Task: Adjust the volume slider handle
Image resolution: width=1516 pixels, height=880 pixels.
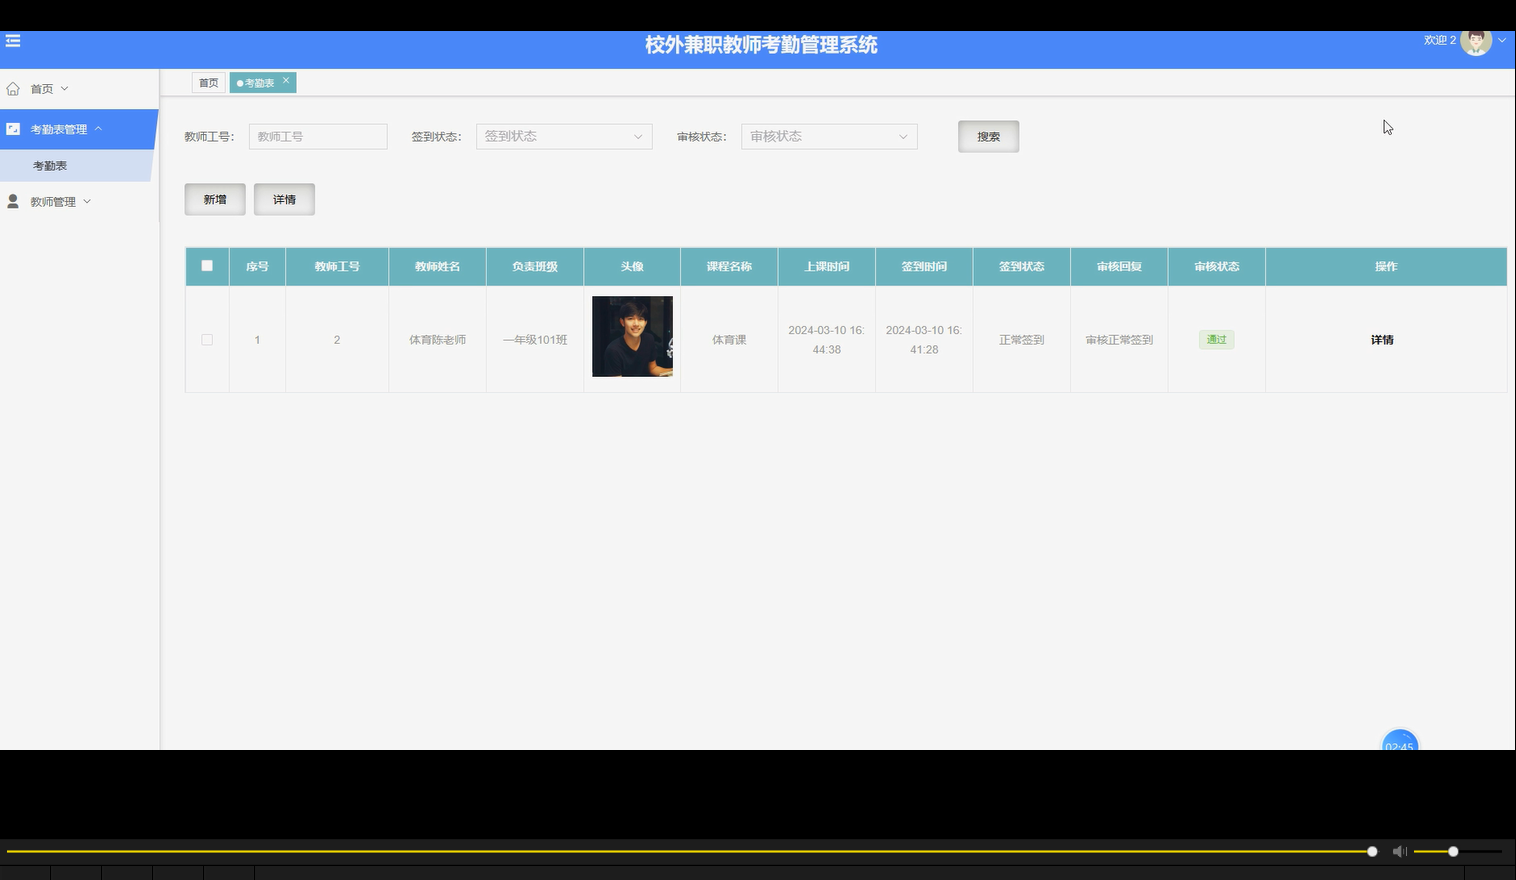Action: [x=1453, y=852]
